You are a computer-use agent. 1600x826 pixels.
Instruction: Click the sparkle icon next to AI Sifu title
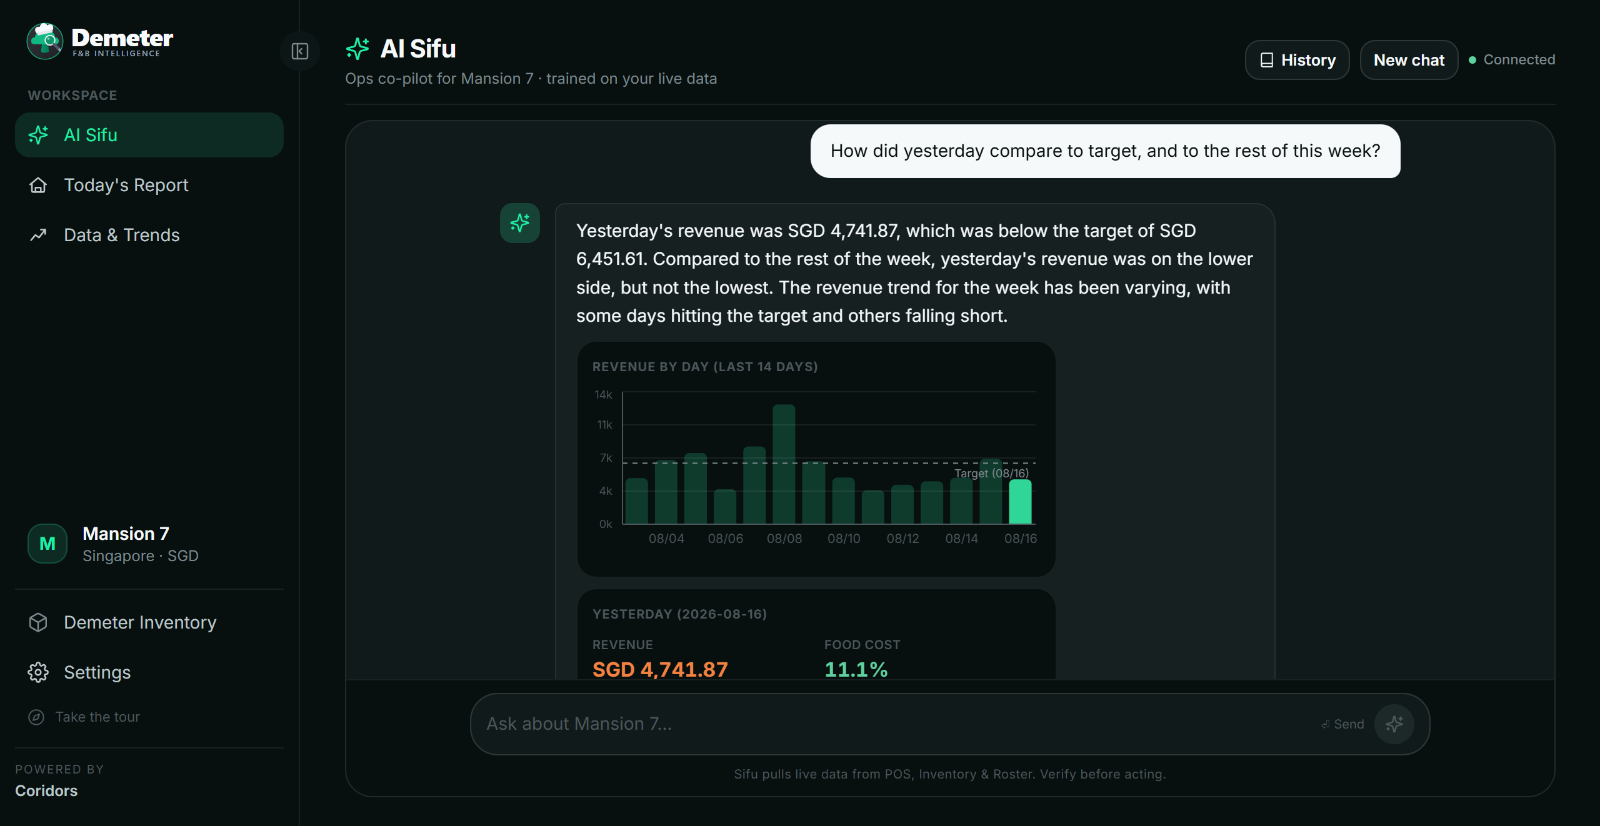[x=357, y=49]
